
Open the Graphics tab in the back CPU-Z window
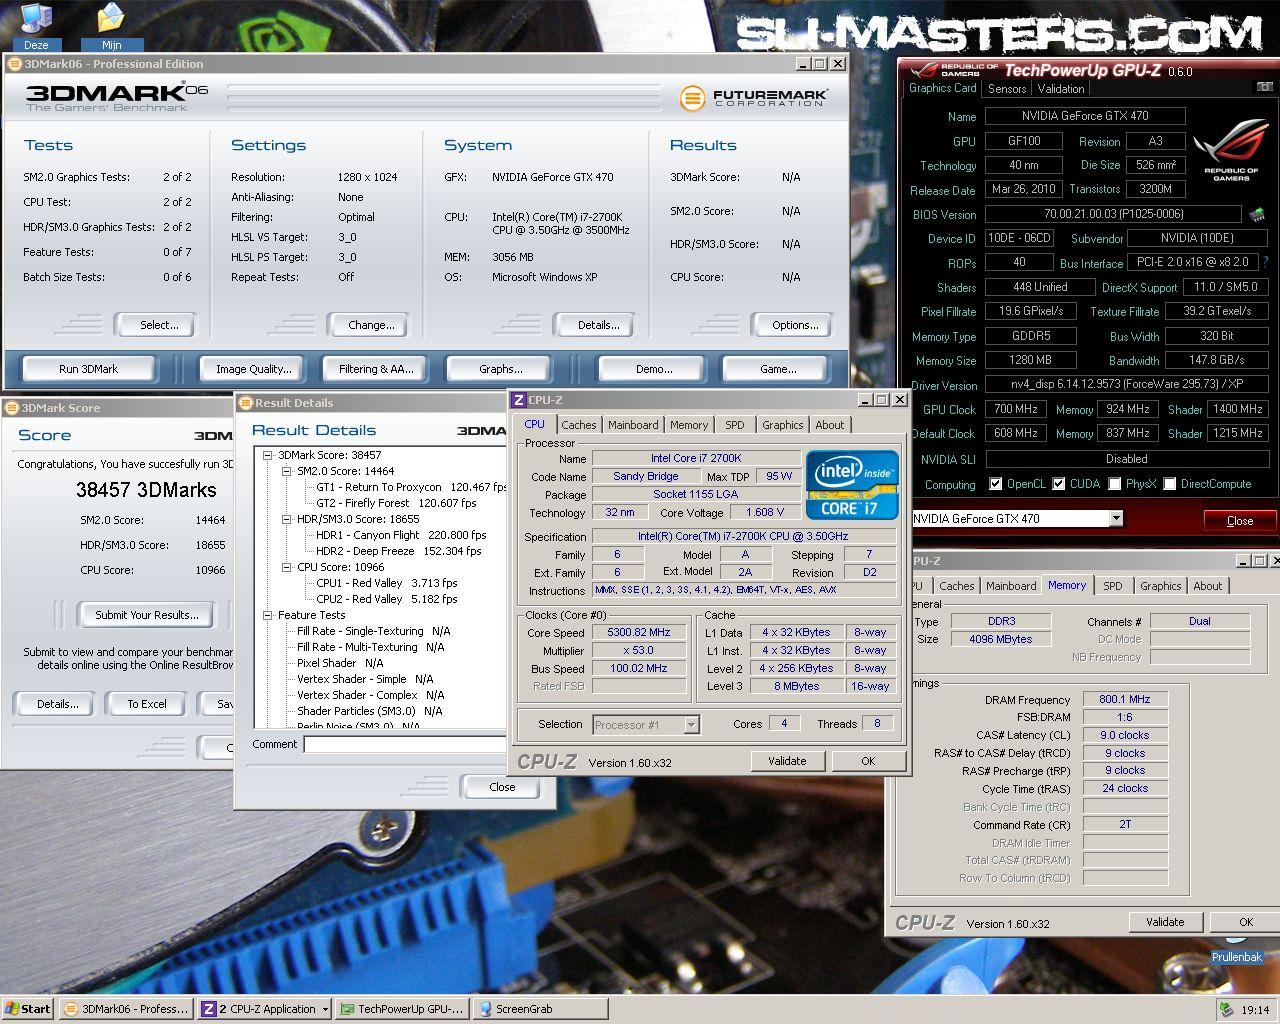point(1160,586)
